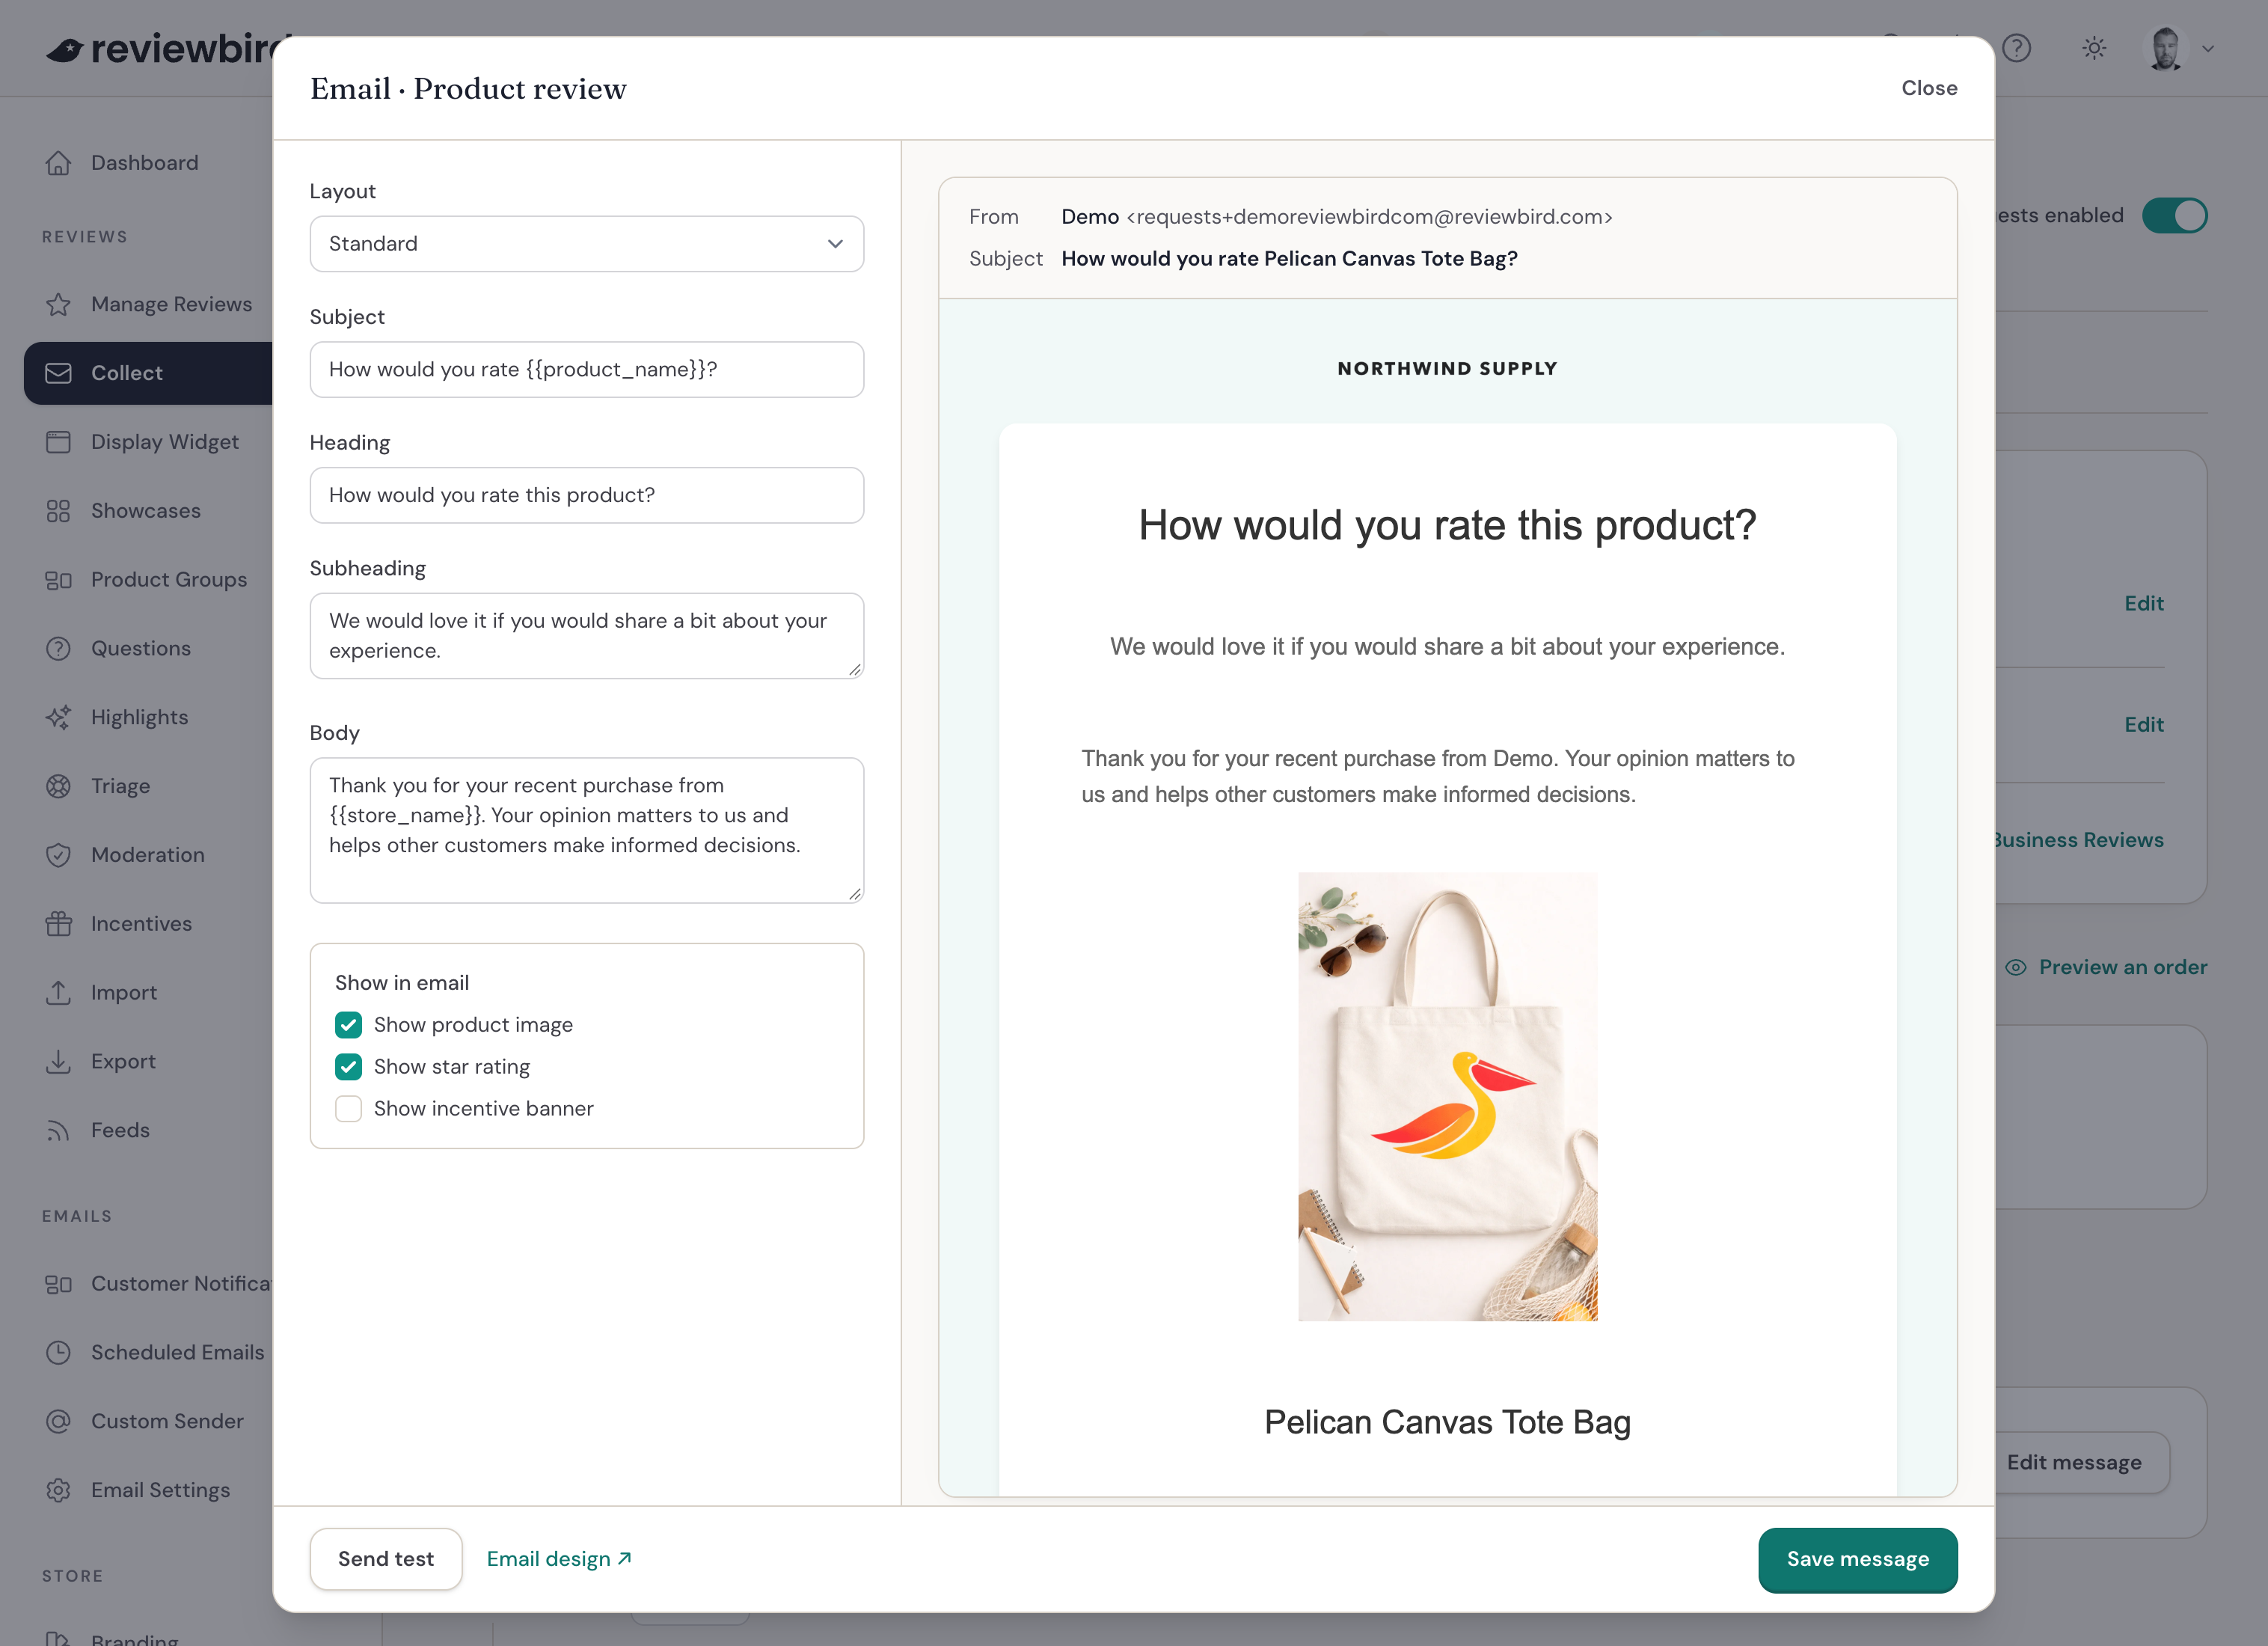Click the Export download icon
This screenshot has width=2268, height=1646.
(58, 1061)
